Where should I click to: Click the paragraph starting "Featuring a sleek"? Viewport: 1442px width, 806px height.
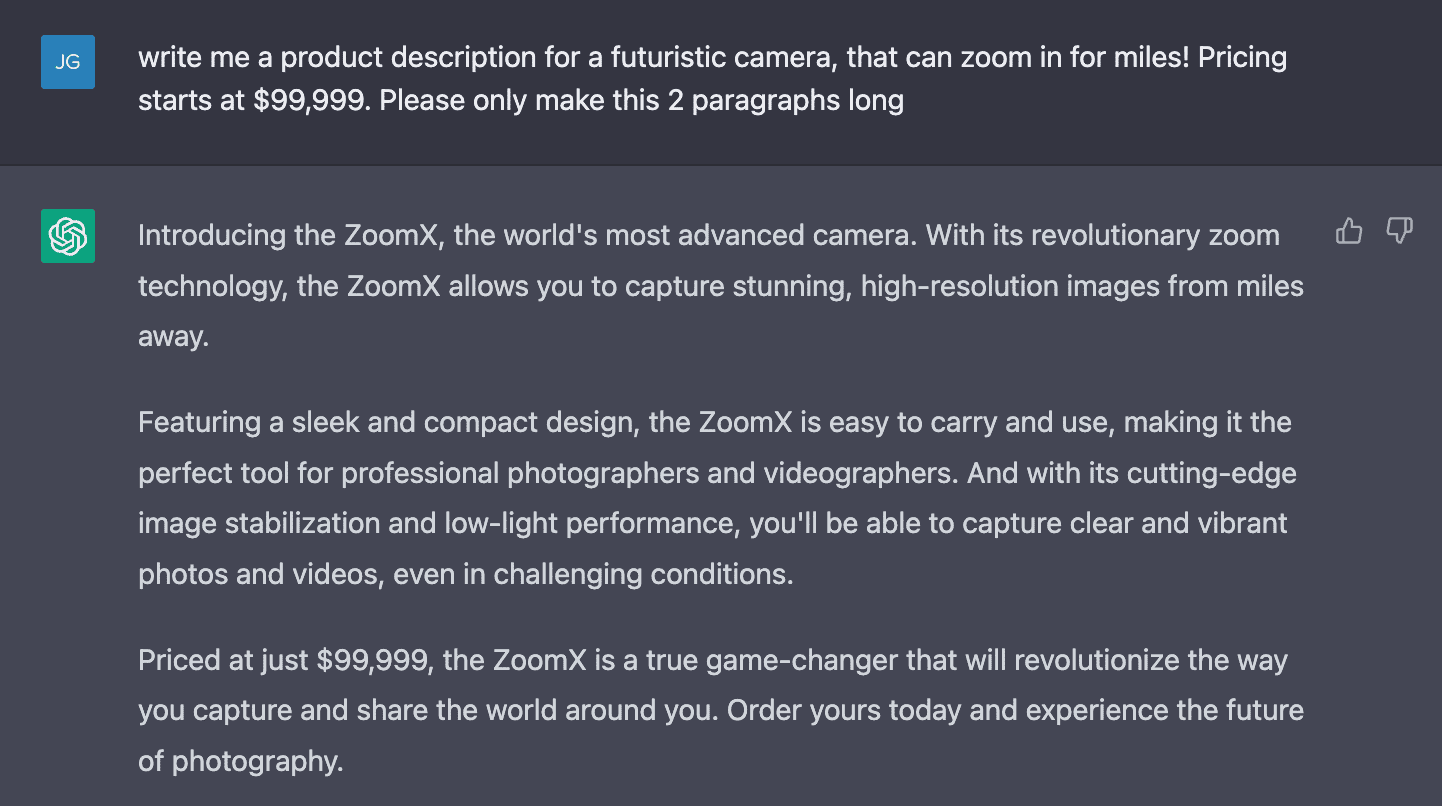click(x=714, y=498)
